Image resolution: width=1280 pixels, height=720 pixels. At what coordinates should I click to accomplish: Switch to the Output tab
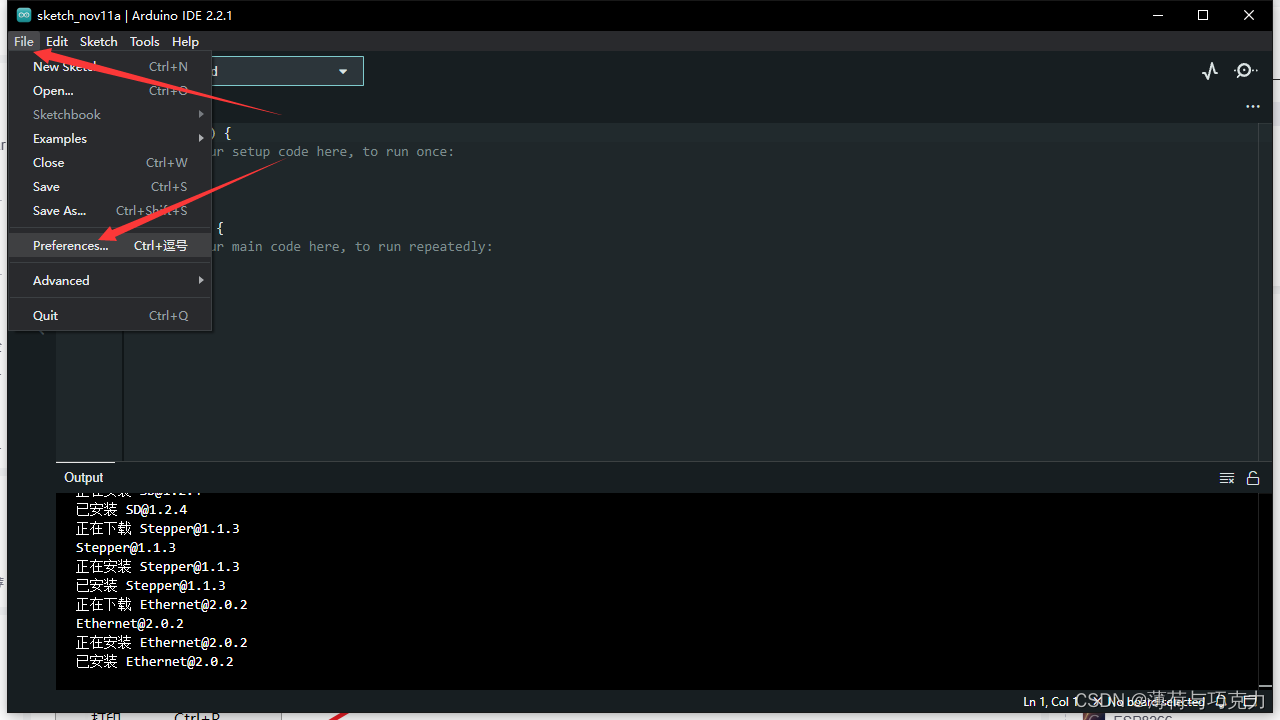point(84,477)
